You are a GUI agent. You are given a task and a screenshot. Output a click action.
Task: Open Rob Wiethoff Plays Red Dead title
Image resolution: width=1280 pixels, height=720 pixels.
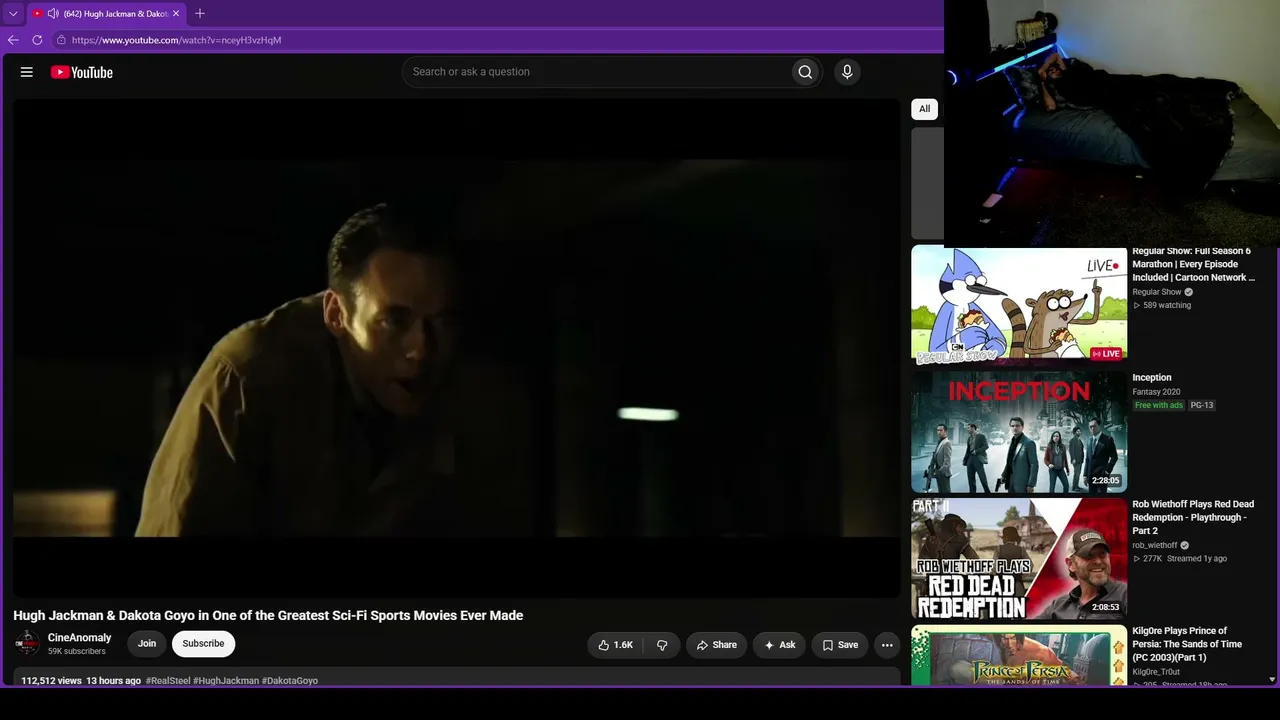point(1193,517)
